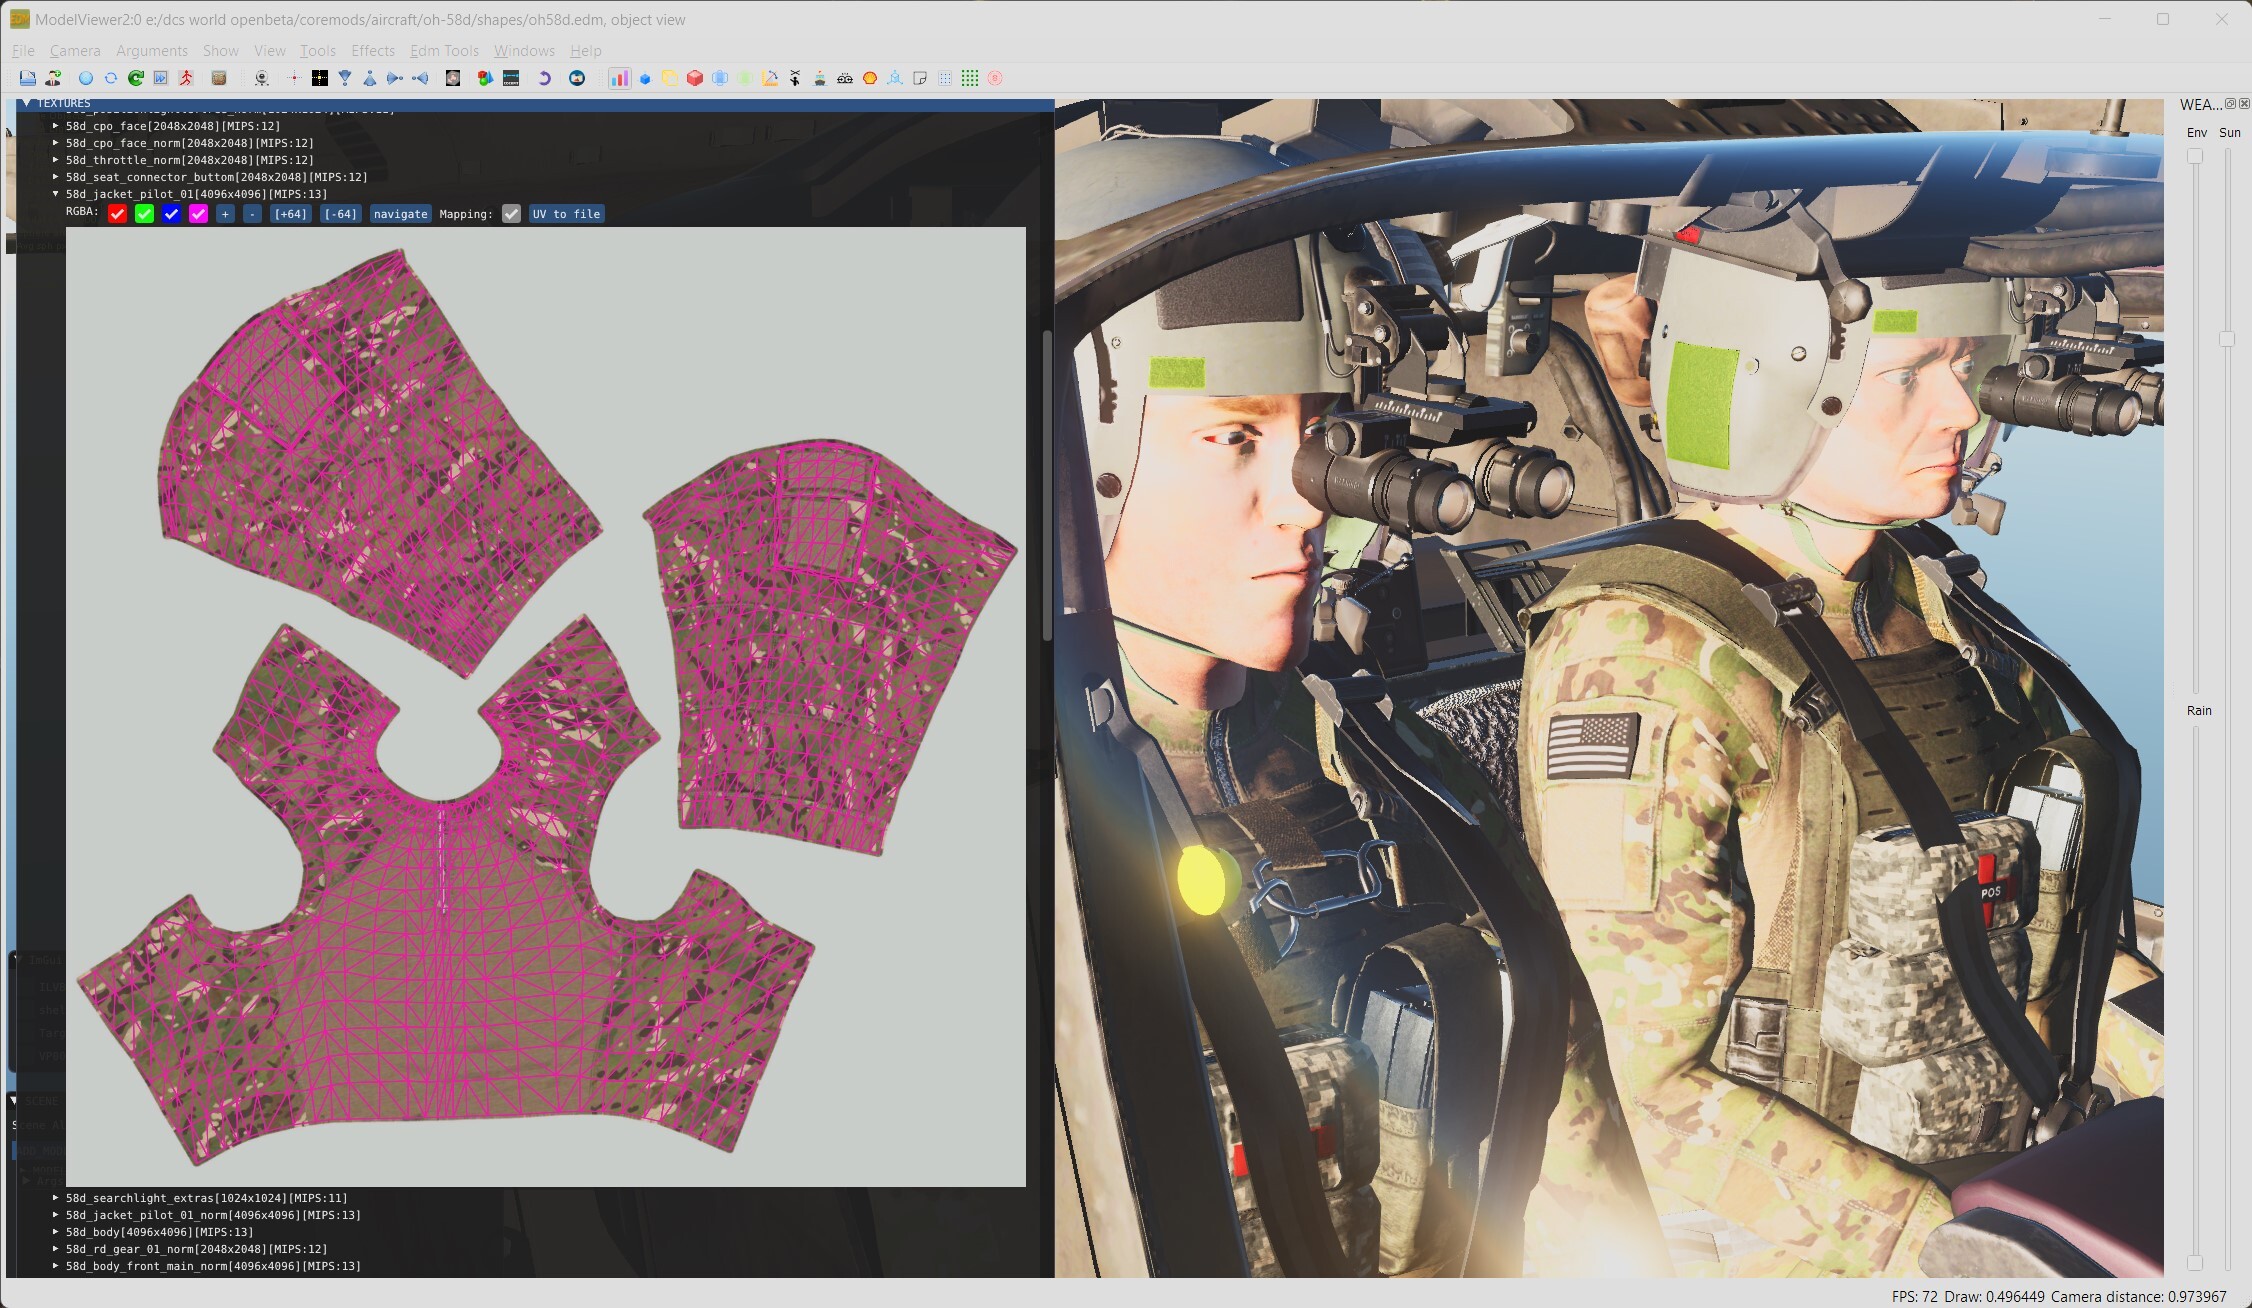Click the blue sphere toolbar icon
This screenshot has height=1308, width=2252.
click(86, 78)
